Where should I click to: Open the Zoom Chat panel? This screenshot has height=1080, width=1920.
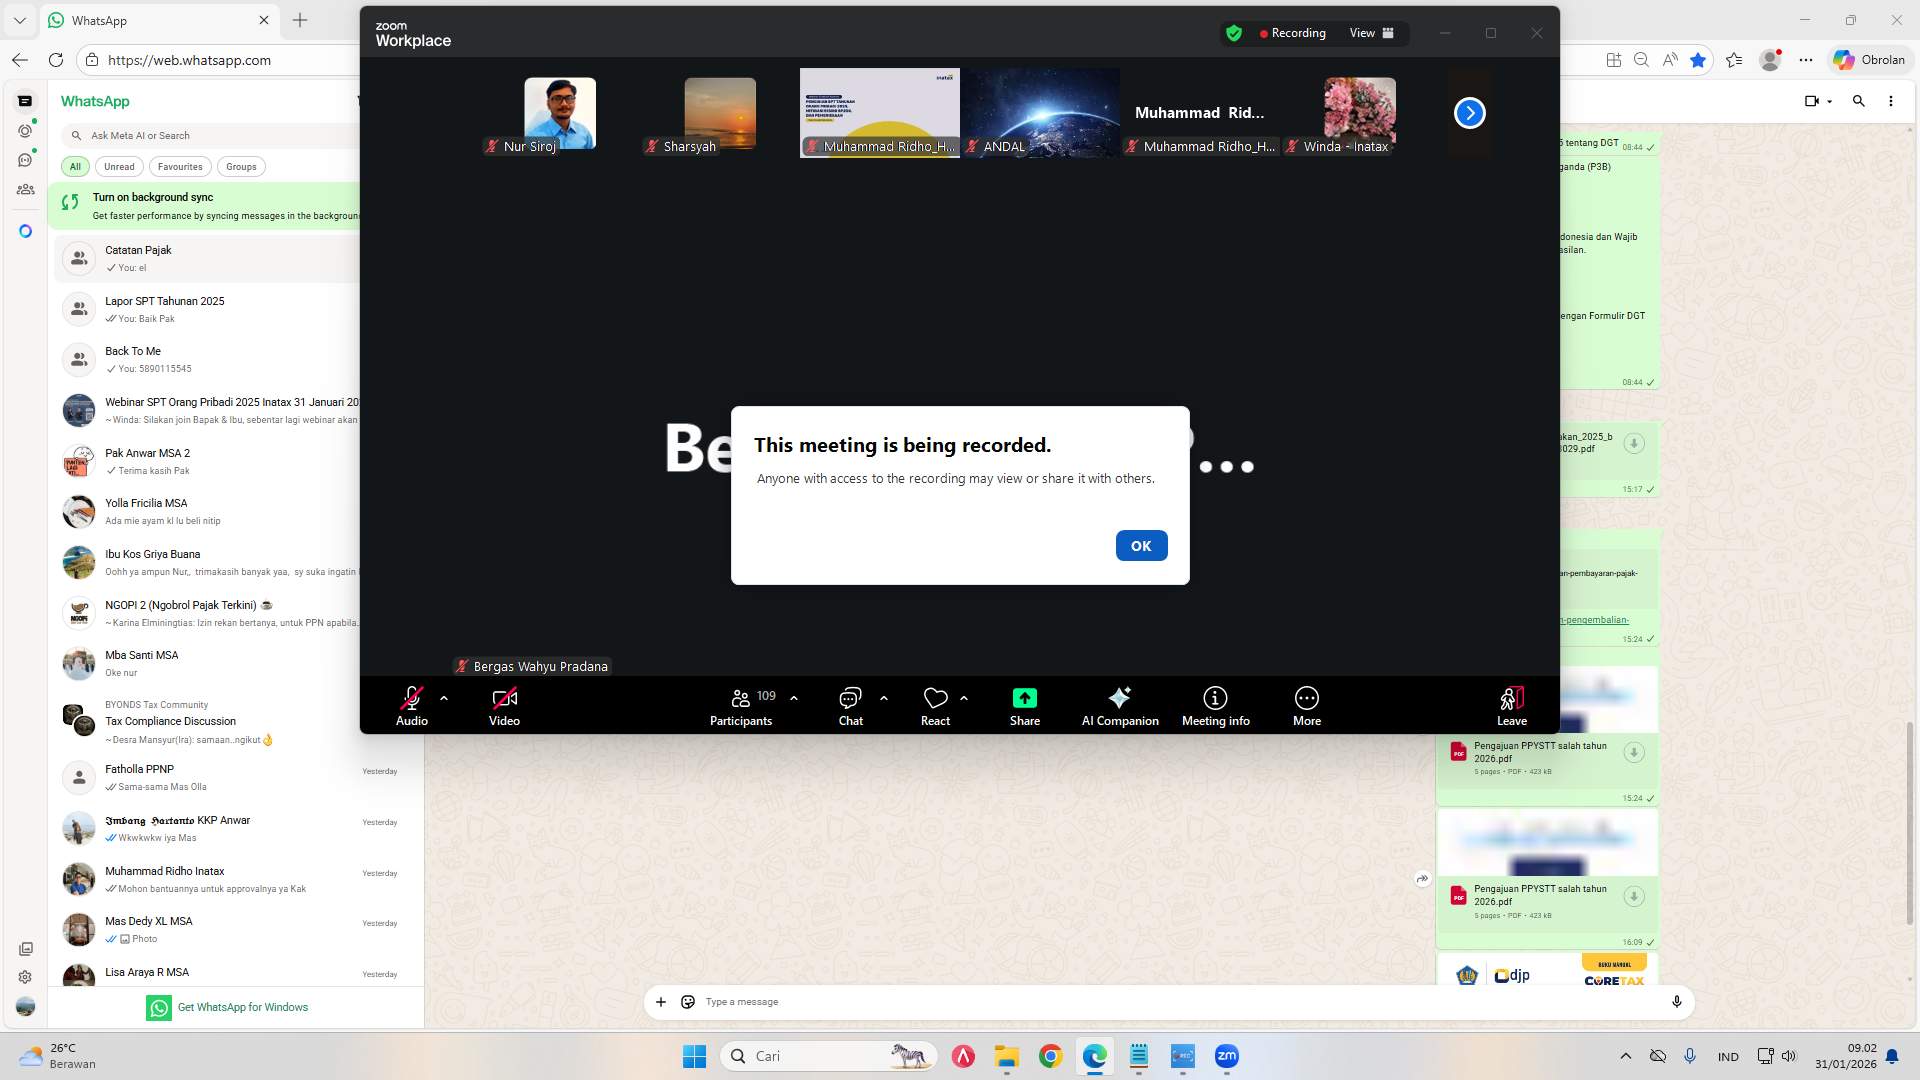pos(849,705)
